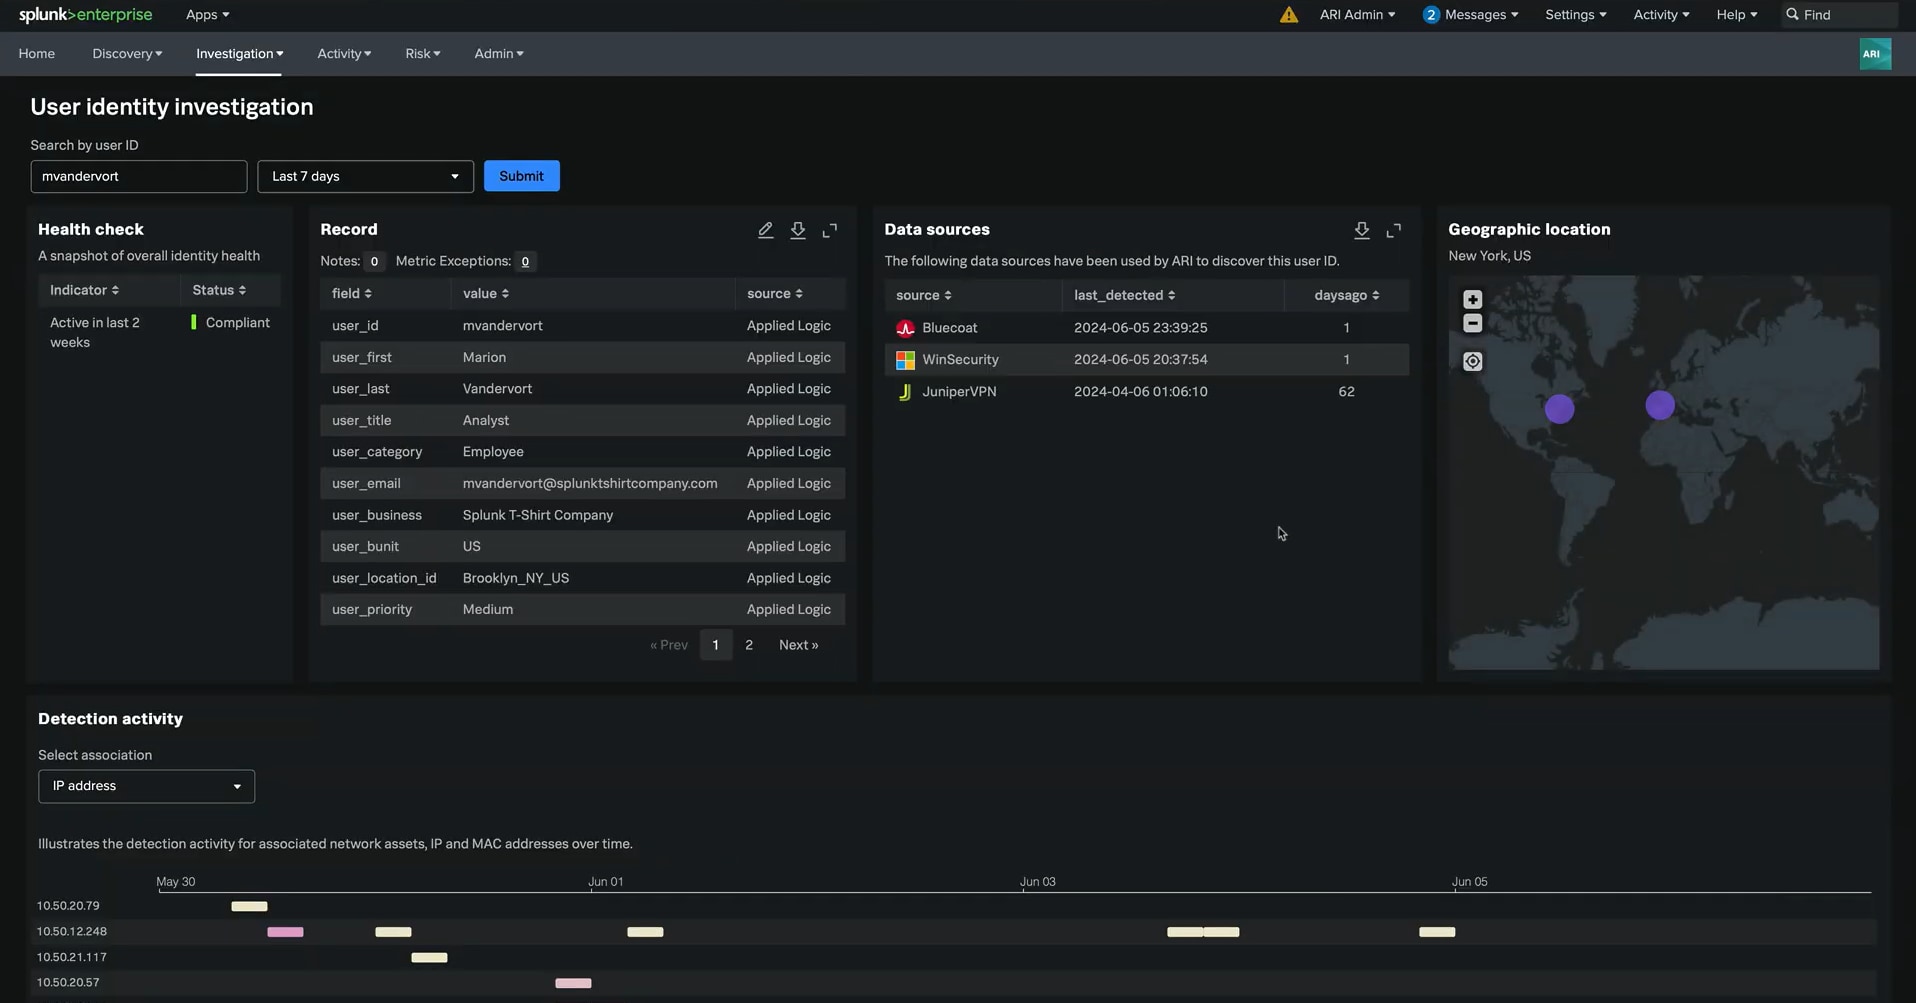Download the Data sources table
This screenshot has width=1916, height=1003.
click(1362, 230)
